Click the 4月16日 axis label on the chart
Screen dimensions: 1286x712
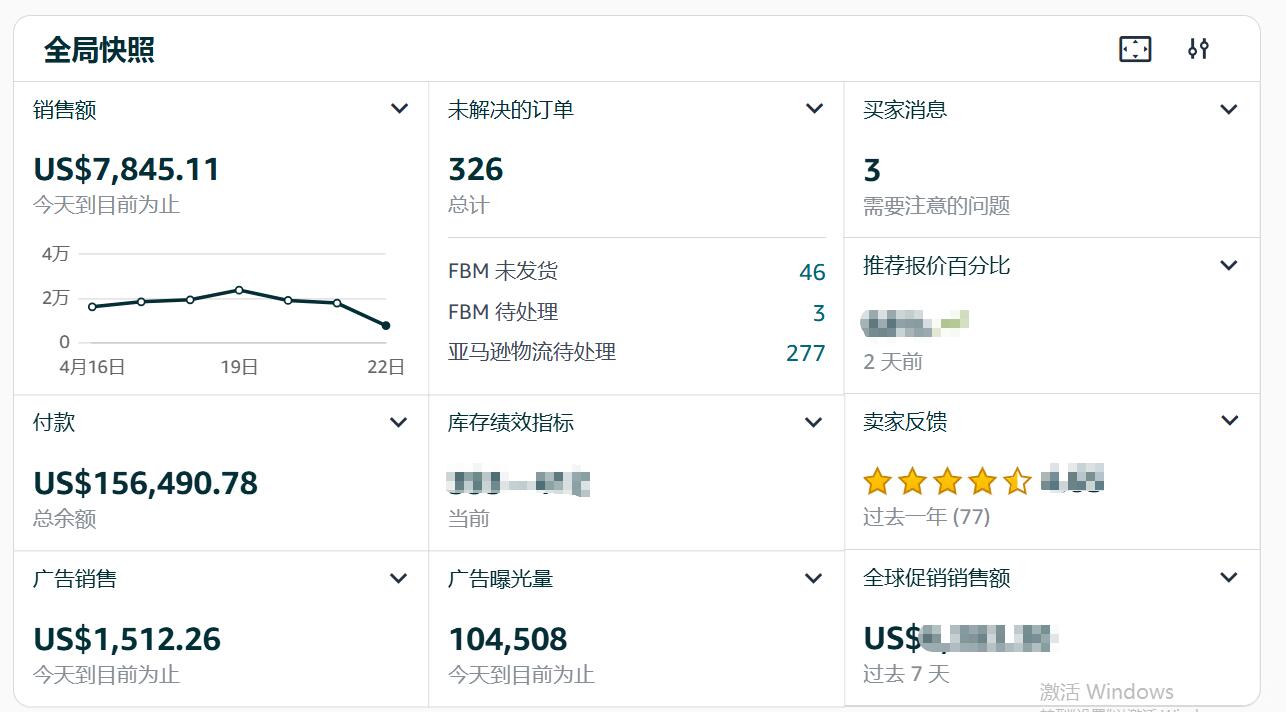pos(92,367)
